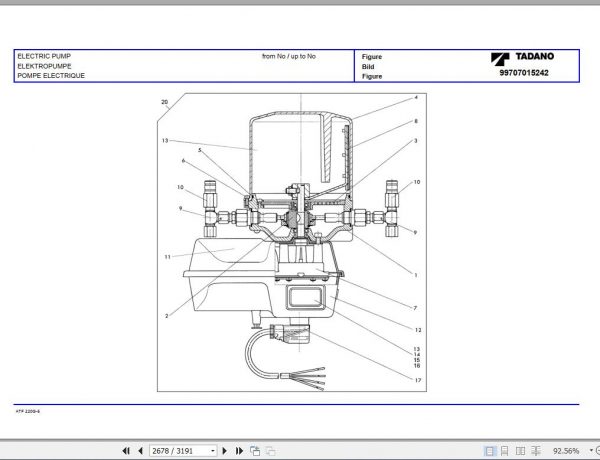Screen dimensions: 600x460
Task: Select two-page facing view mode
Action: (520, 451)
